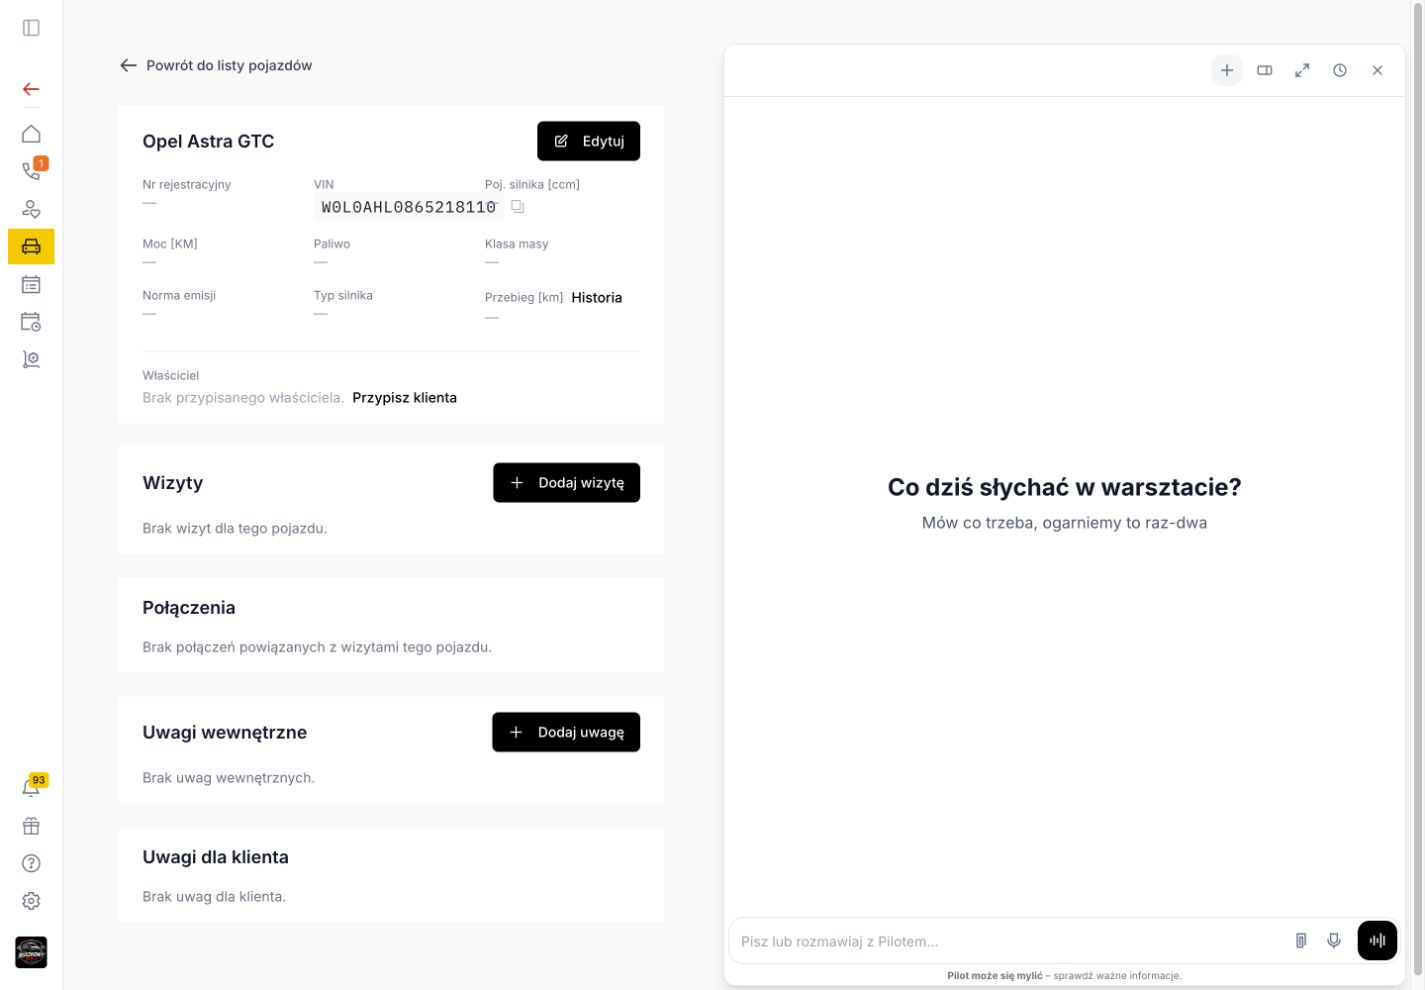Open the workshop profile avatar
The height and width of the screenshot is (990, 1425).
(x=31, y=952)
